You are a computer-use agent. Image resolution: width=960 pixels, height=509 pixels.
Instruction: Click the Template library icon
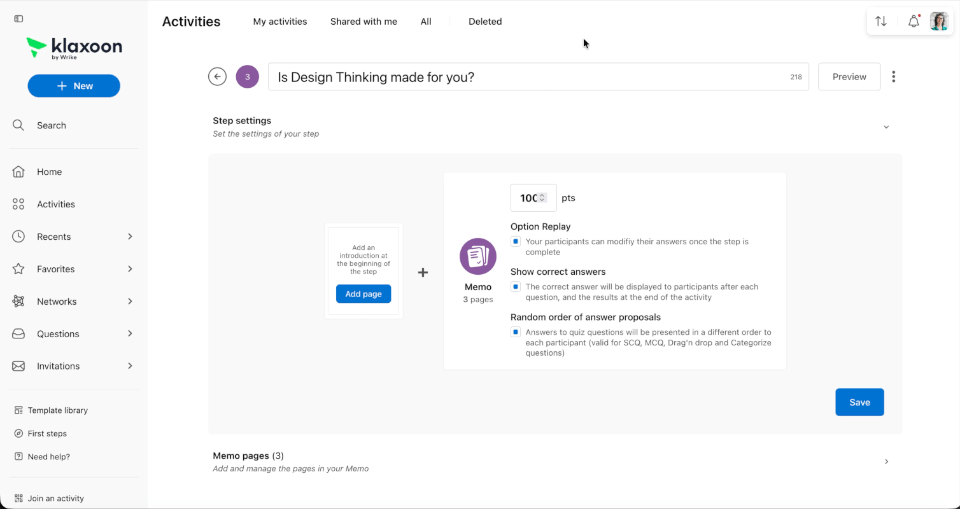[18, 410]
